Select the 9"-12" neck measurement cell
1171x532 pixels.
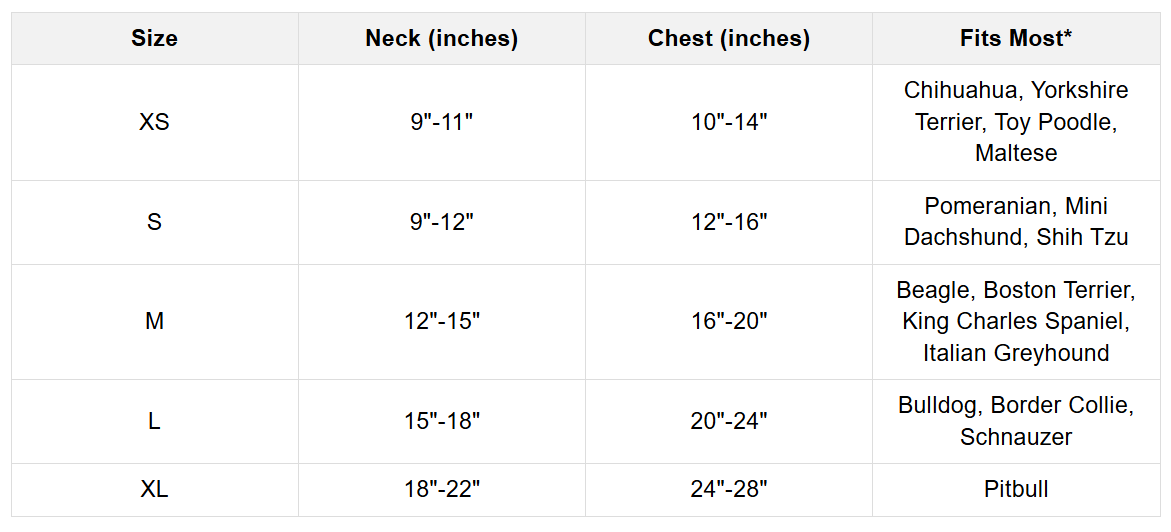(x=441, y=222)
